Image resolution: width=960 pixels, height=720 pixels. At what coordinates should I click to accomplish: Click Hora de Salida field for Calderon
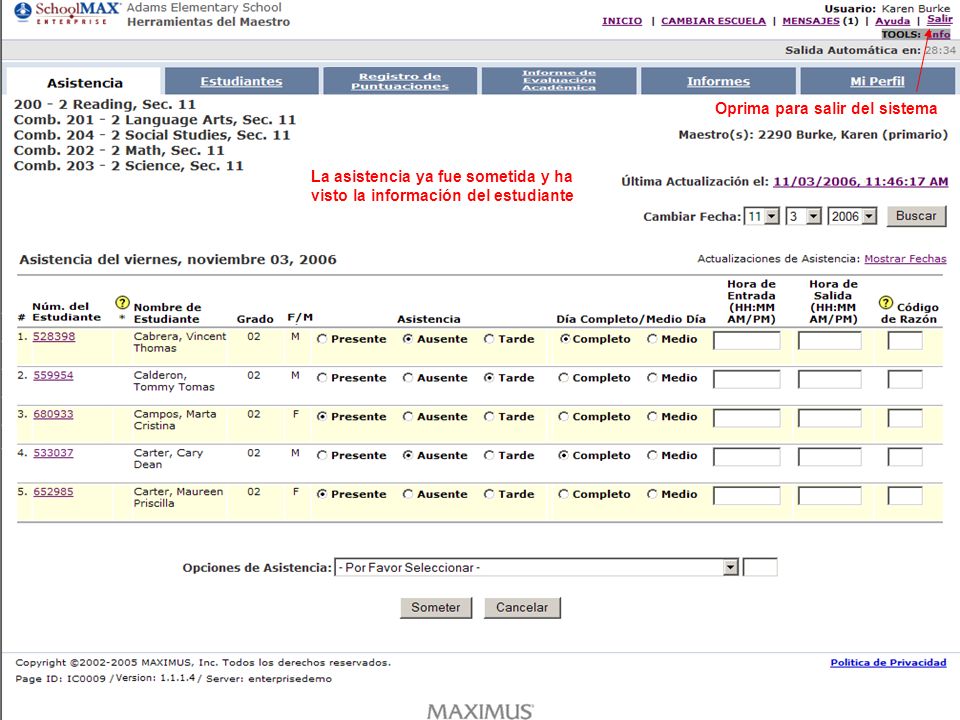point(830,380)
